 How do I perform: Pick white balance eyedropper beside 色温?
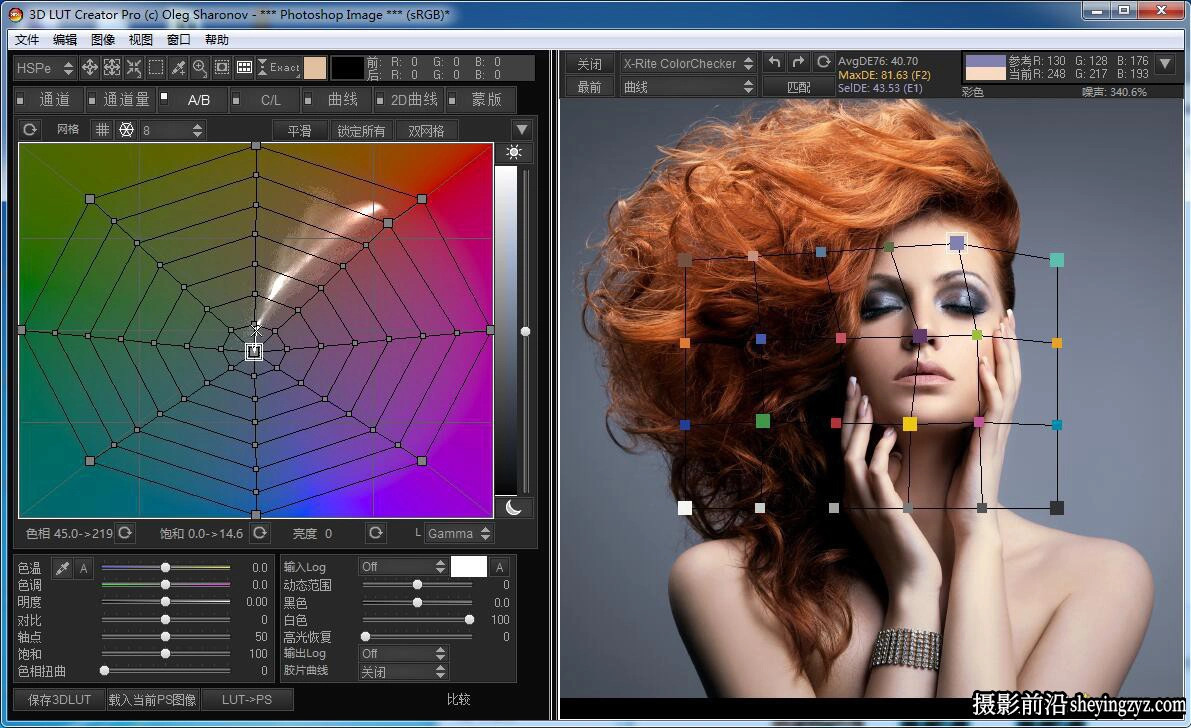62,568
